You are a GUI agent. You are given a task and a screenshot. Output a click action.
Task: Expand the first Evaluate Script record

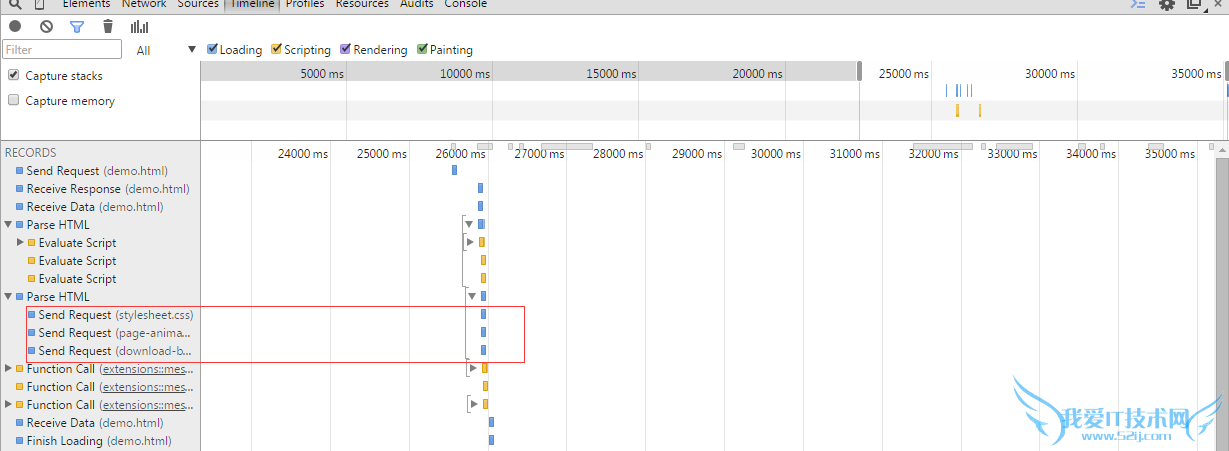[20, 243]
